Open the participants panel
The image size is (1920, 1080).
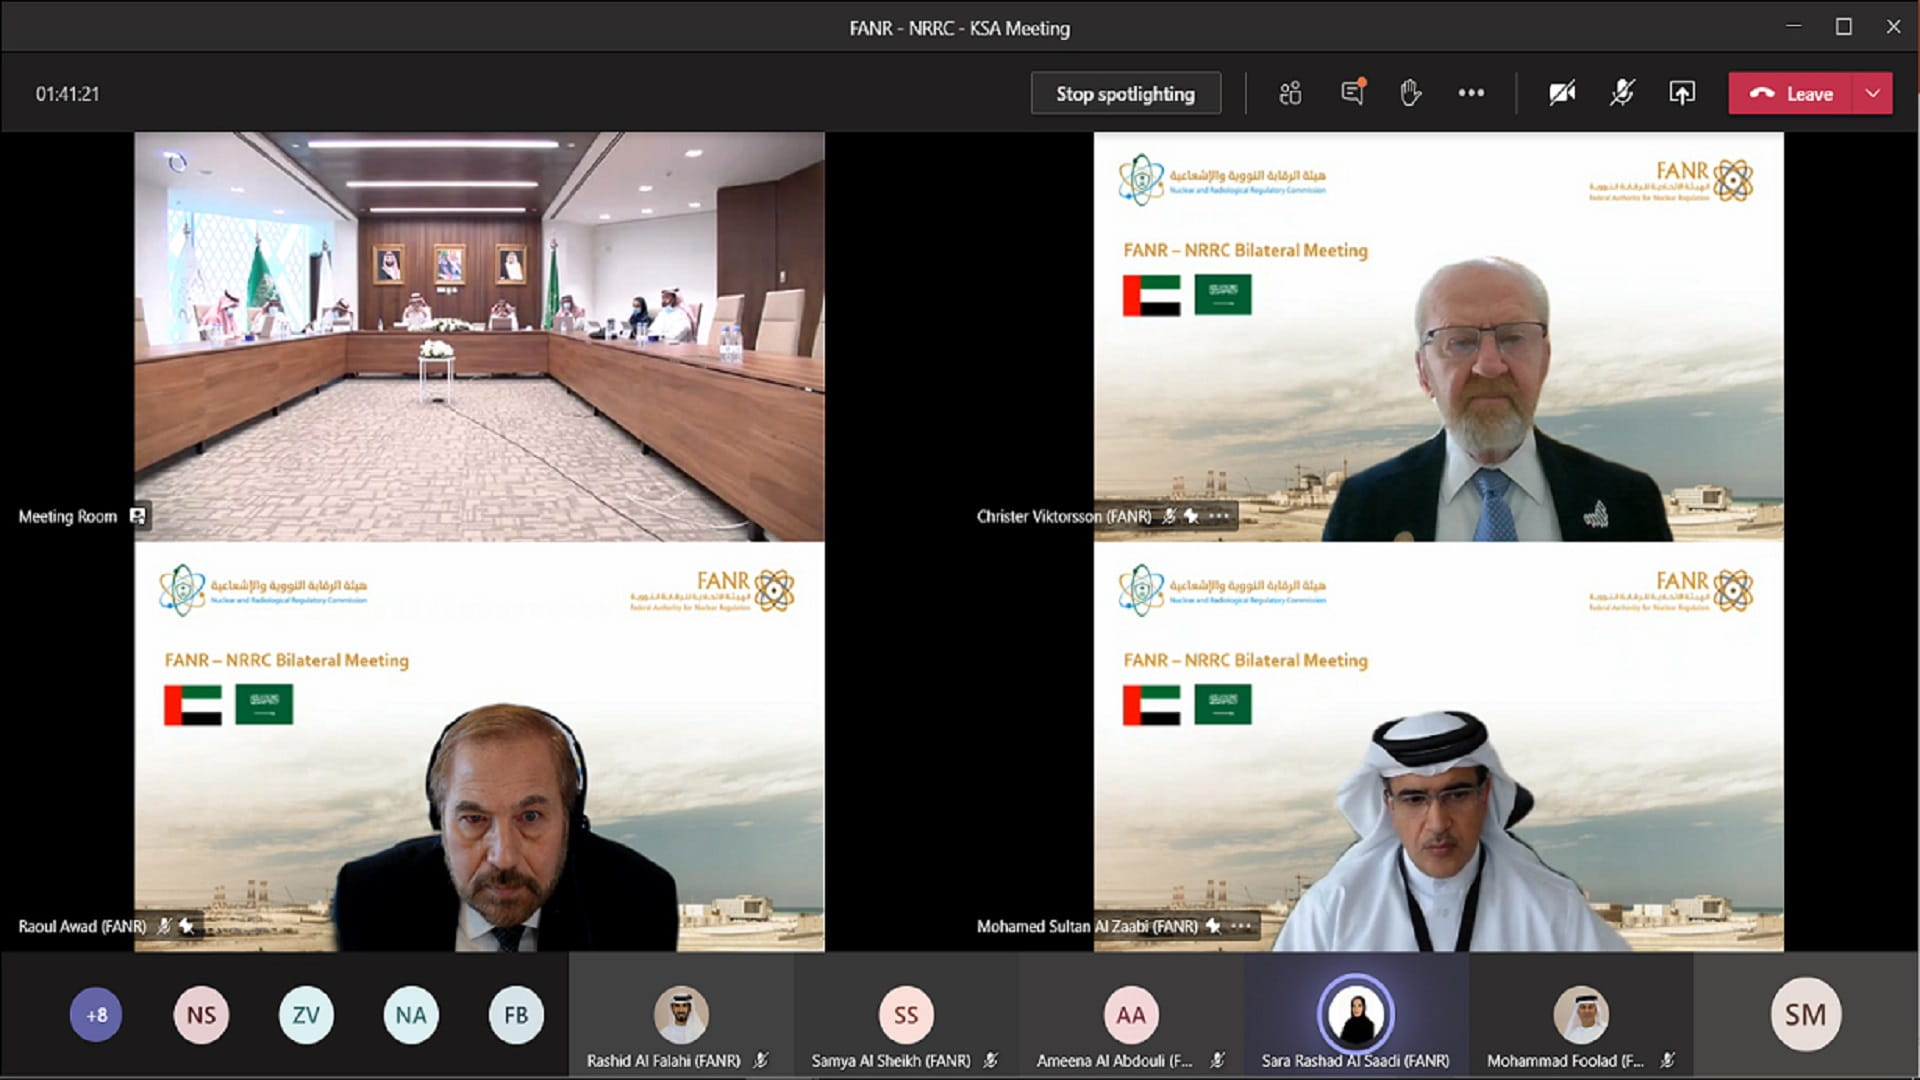(x=1289, y=93)
